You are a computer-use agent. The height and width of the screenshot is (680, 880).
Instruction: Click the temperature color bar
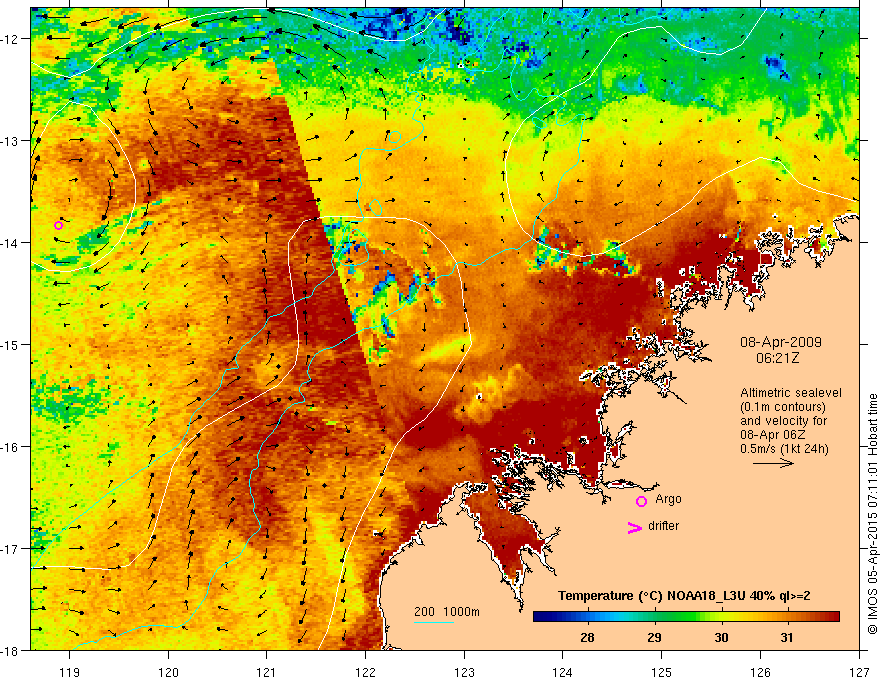[x=686, y=617]
